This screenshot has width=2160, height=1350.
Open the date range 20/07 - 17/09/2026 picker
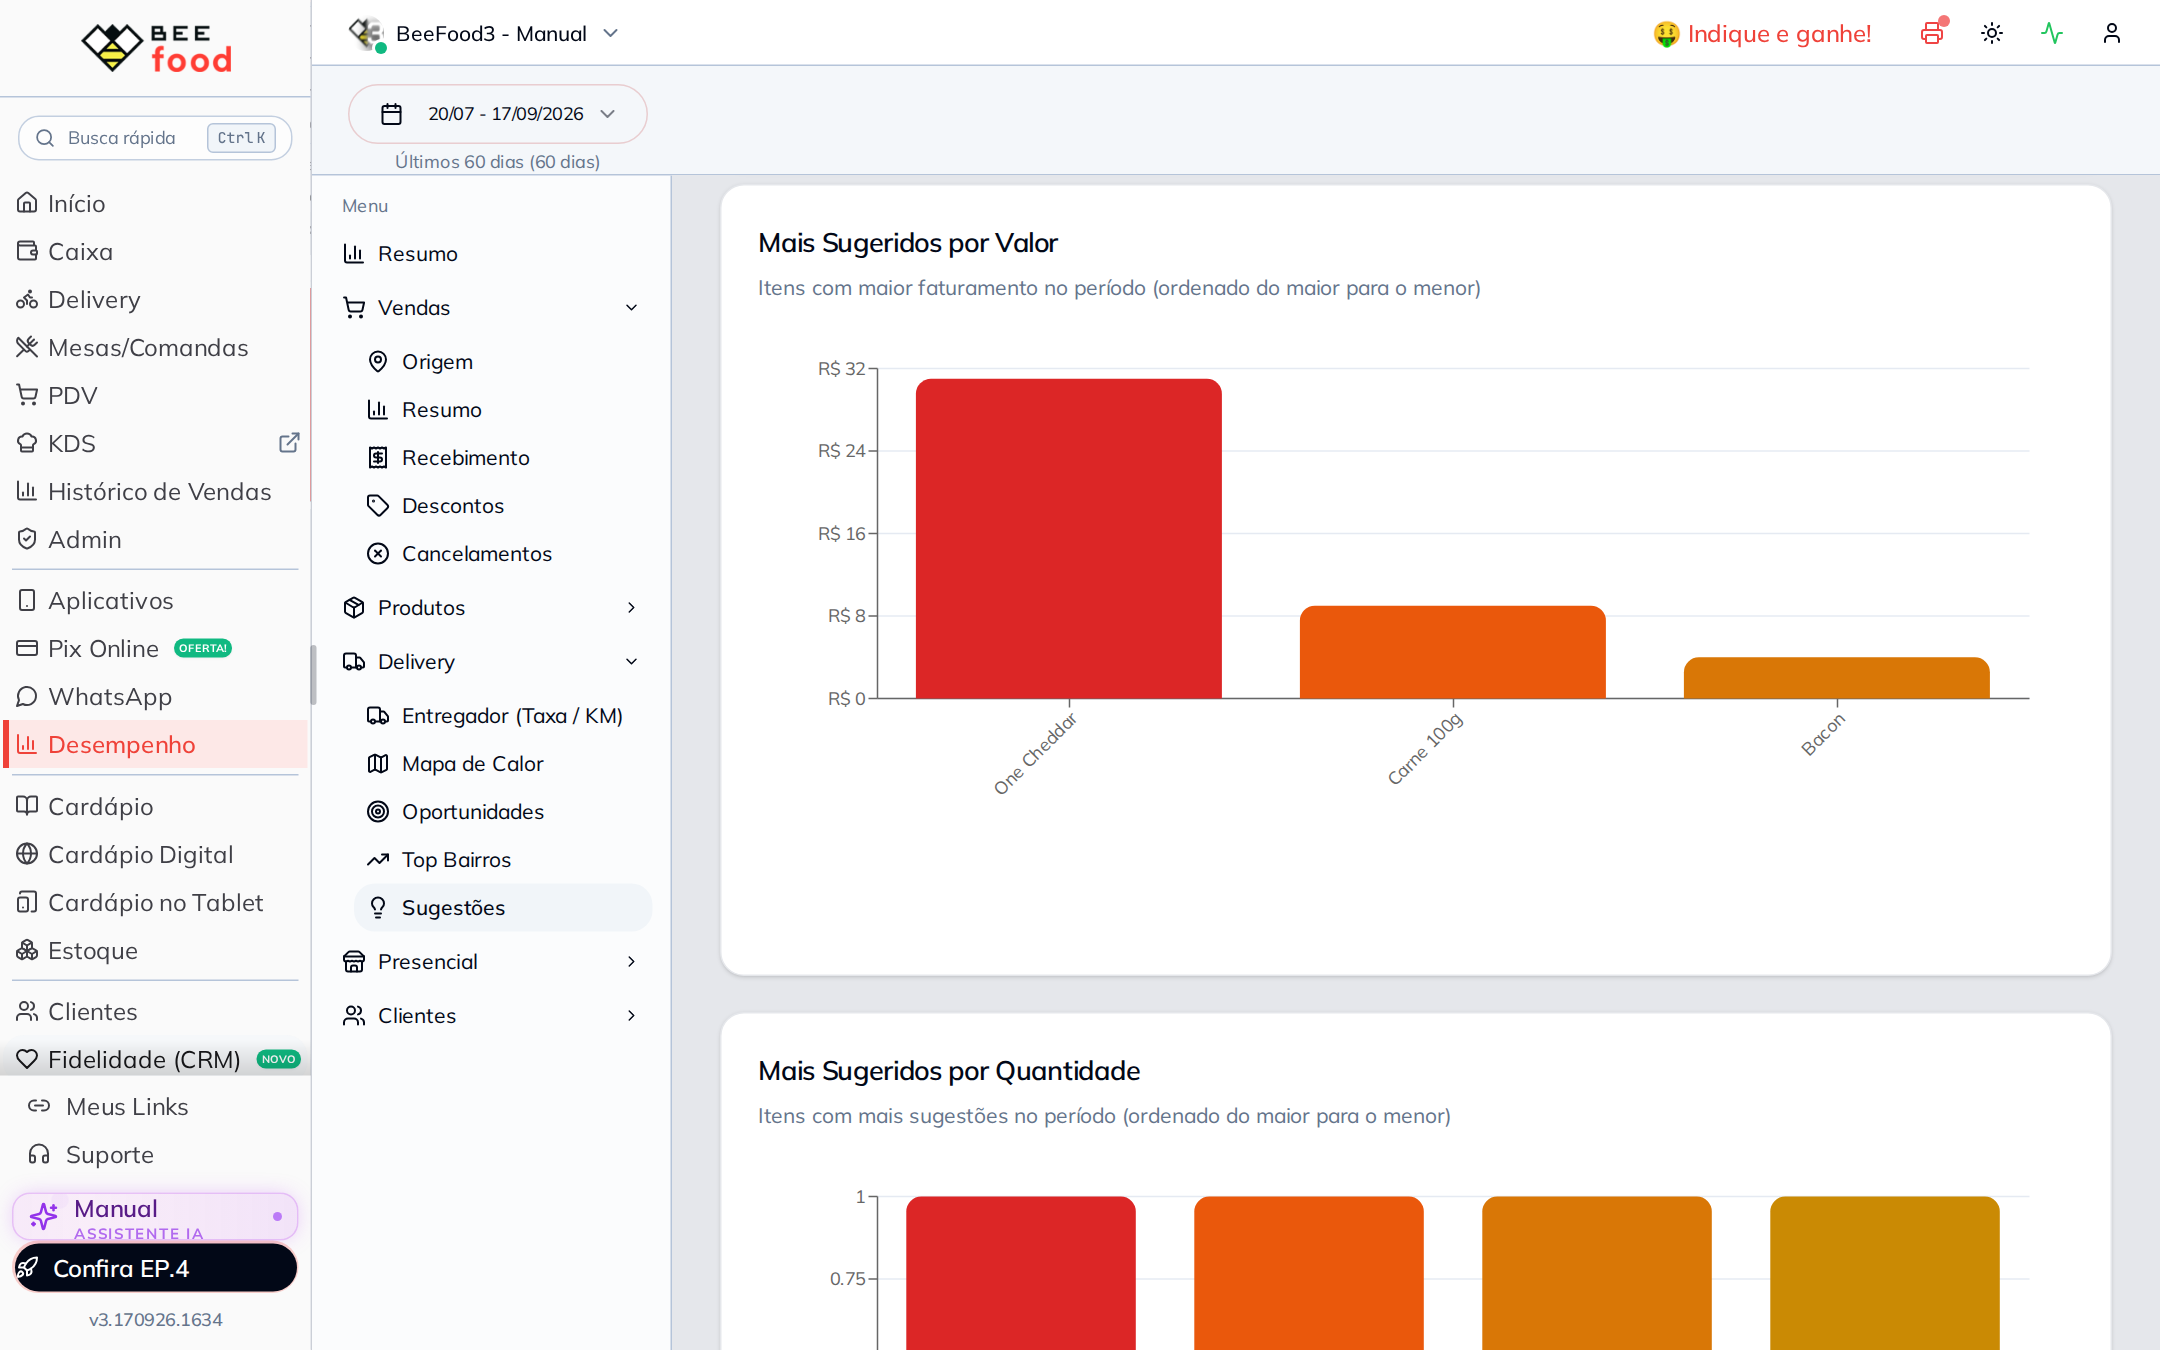pyautogui.click(x=497, y=114)
